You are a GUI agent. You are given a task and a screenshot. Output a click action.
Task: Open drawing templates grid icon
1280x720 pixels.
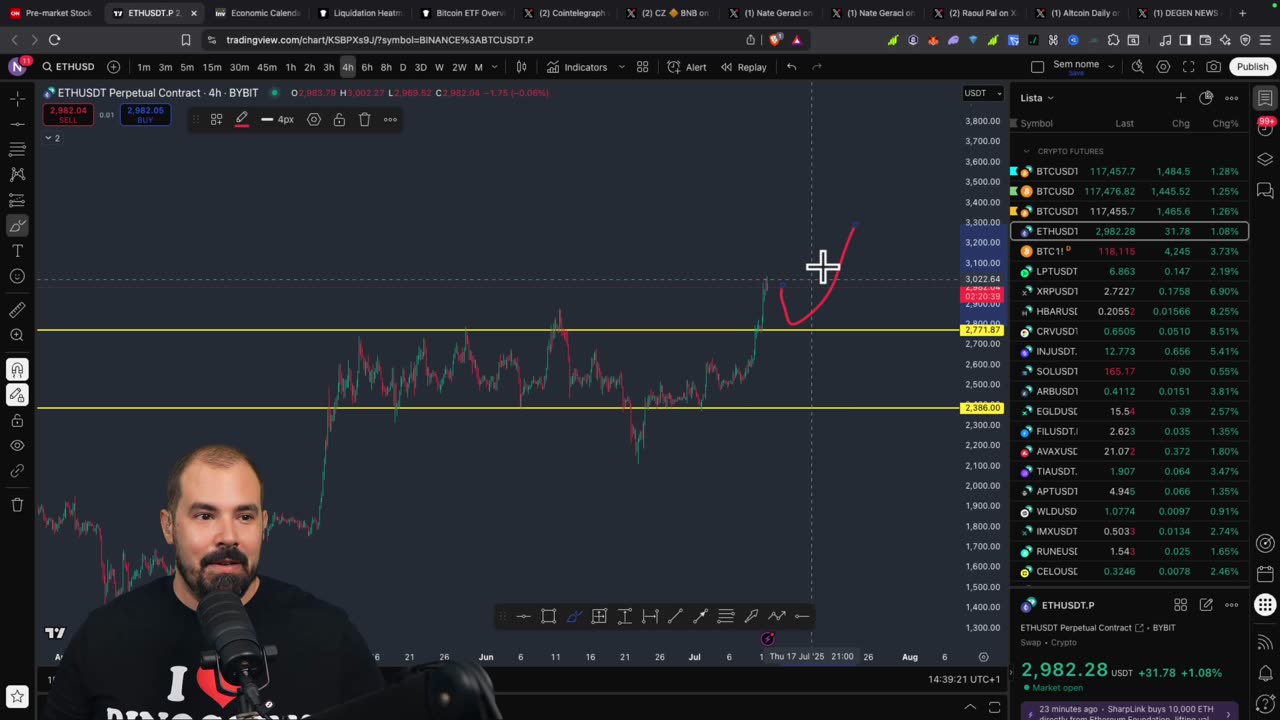coord(216,119)
